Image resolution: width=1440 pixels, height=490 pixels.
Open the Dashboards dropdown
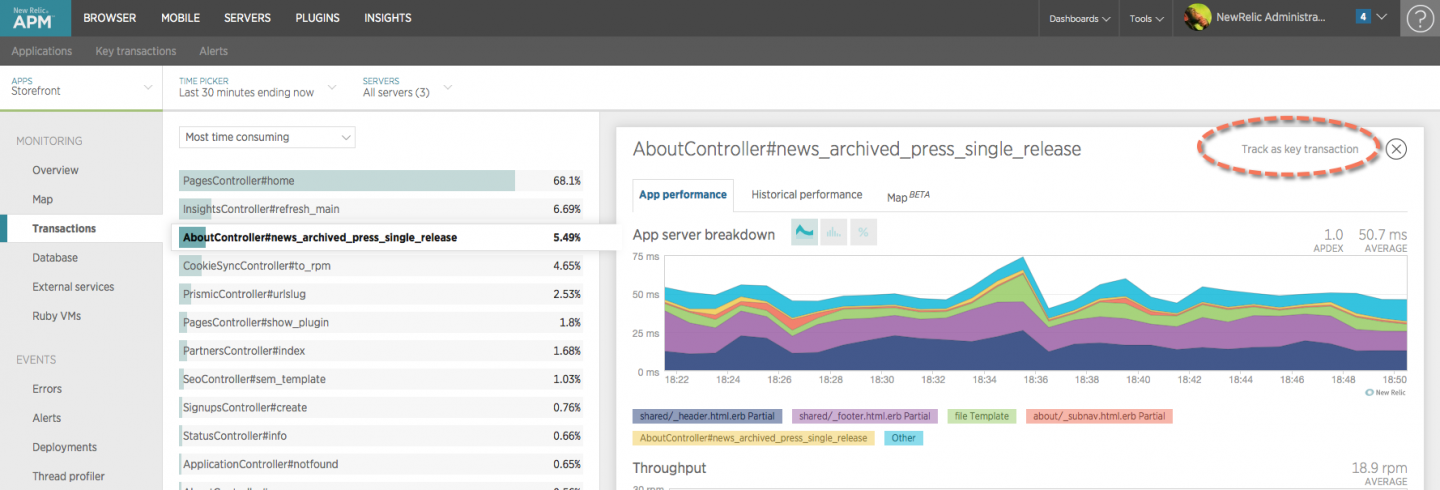tap(1080, 18)
